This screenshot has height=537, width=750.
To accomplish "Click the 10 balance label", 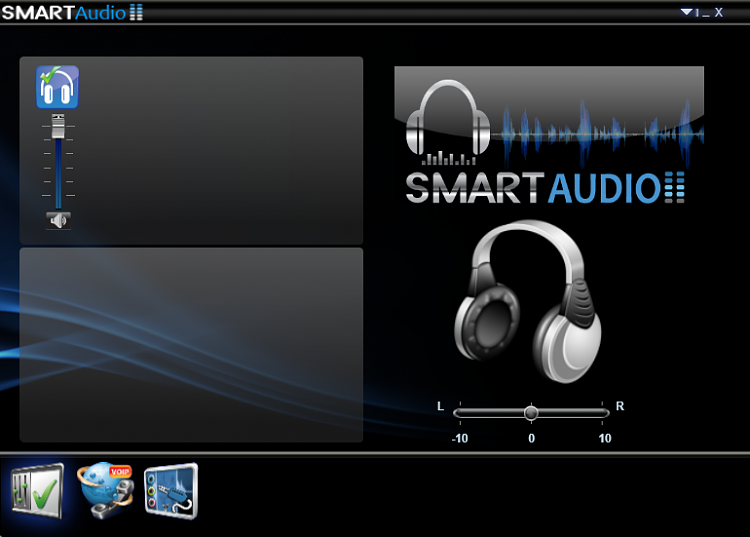I will pyautogui.click(x=605, y=438).
